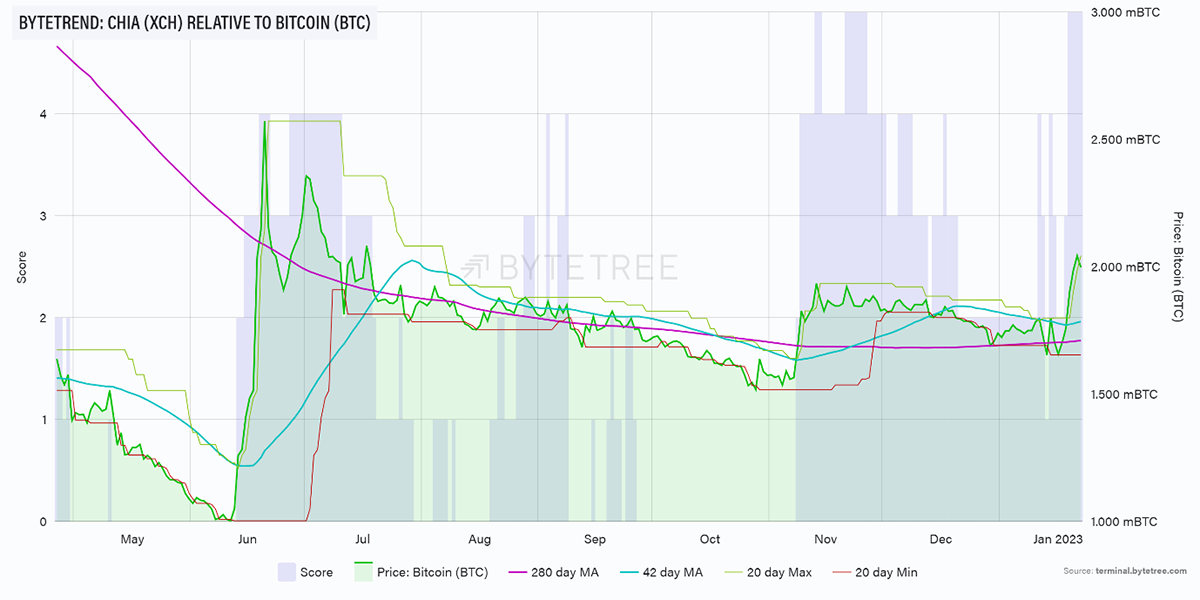This screenshot has width=1200, height=600.
Task: Click the value 1 on the Score axis
Action: (x=43, y=420)
